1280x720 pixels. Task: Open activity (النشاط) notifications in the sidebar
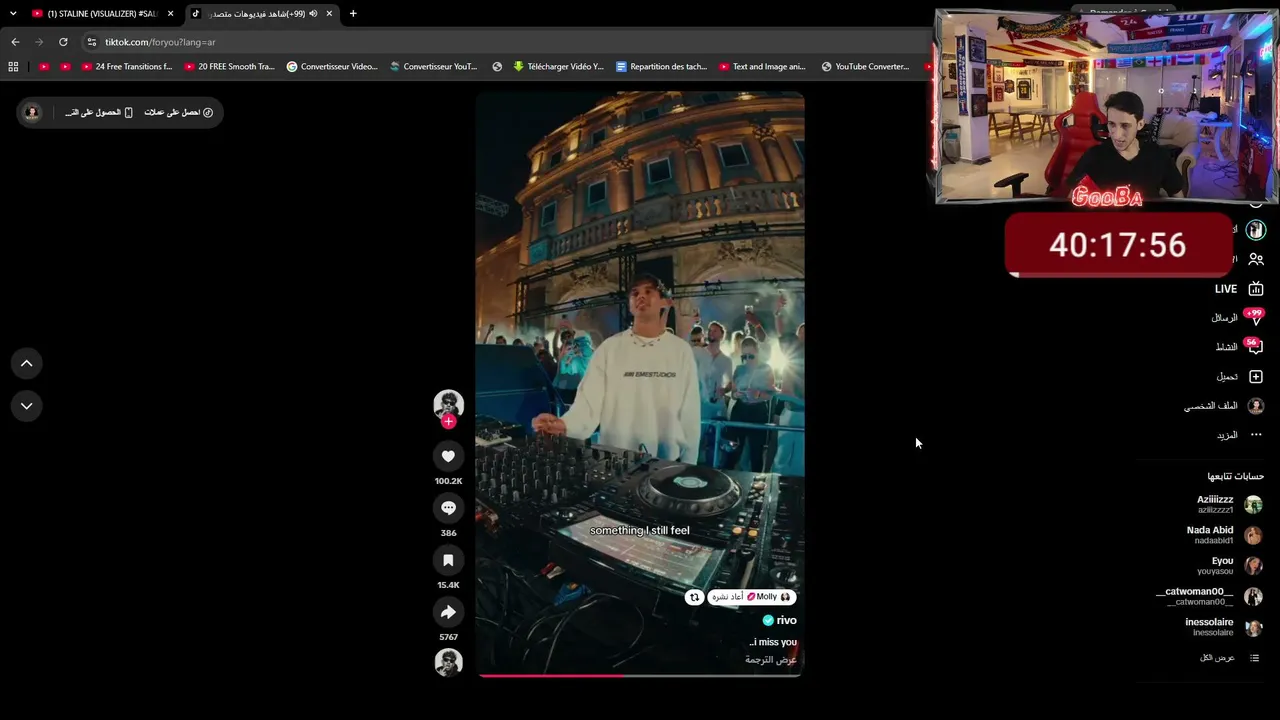1239,347
